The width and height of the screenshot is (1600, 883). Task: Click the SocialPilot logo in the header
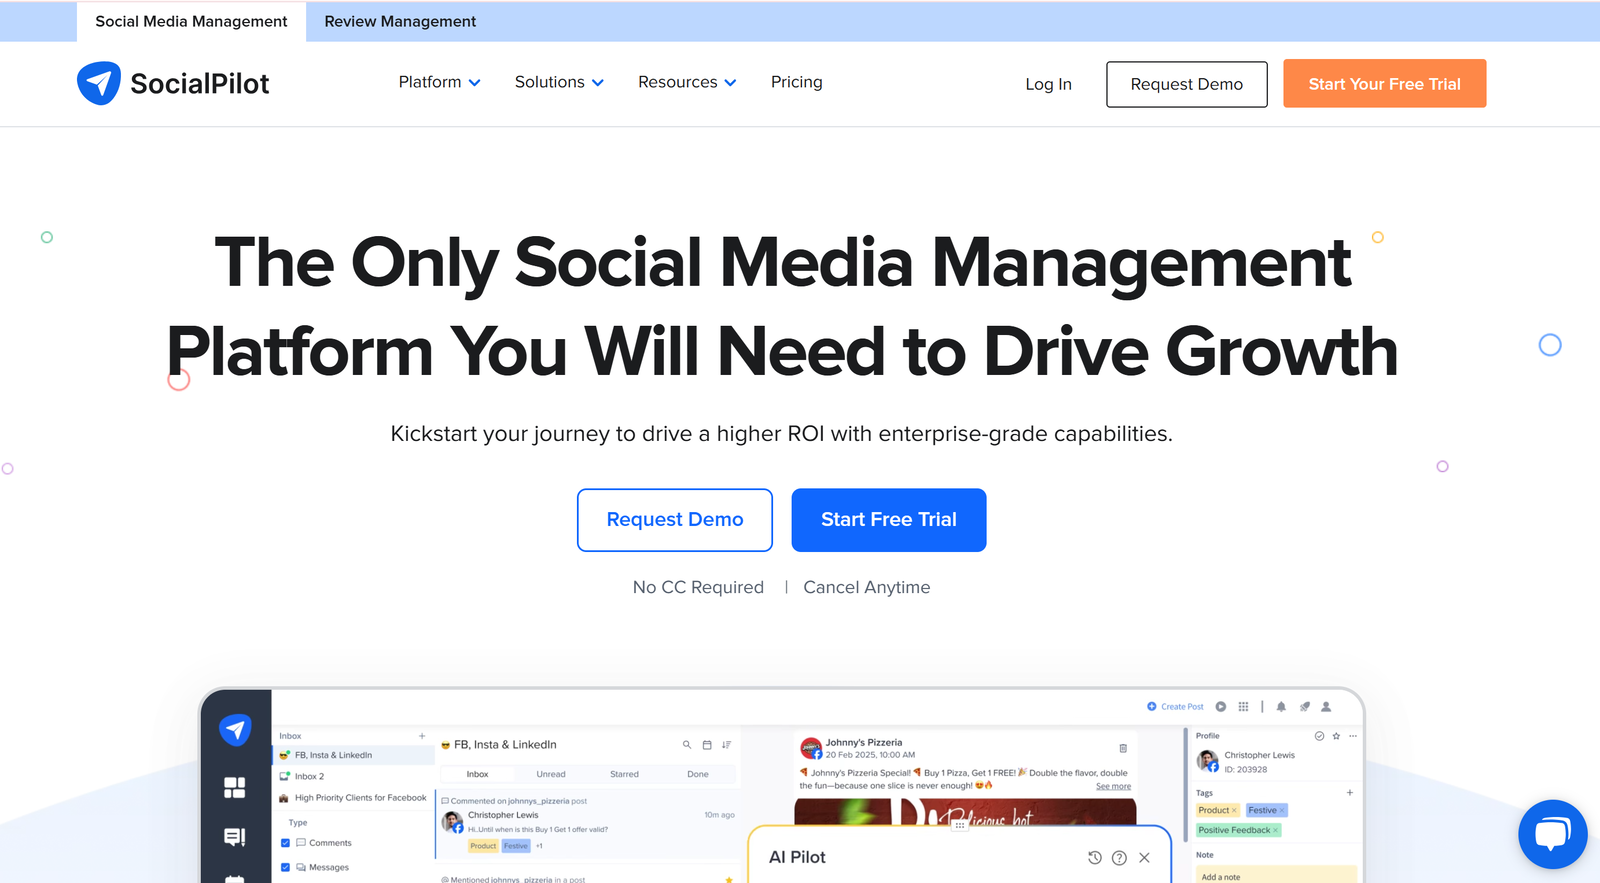point(173,83)
